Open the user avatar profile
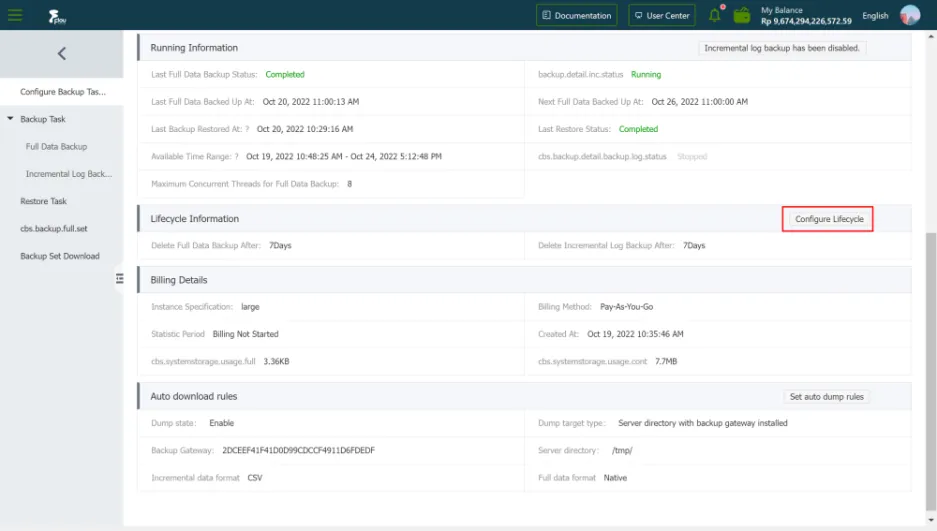Screen dimensions: 937x531 910,15
